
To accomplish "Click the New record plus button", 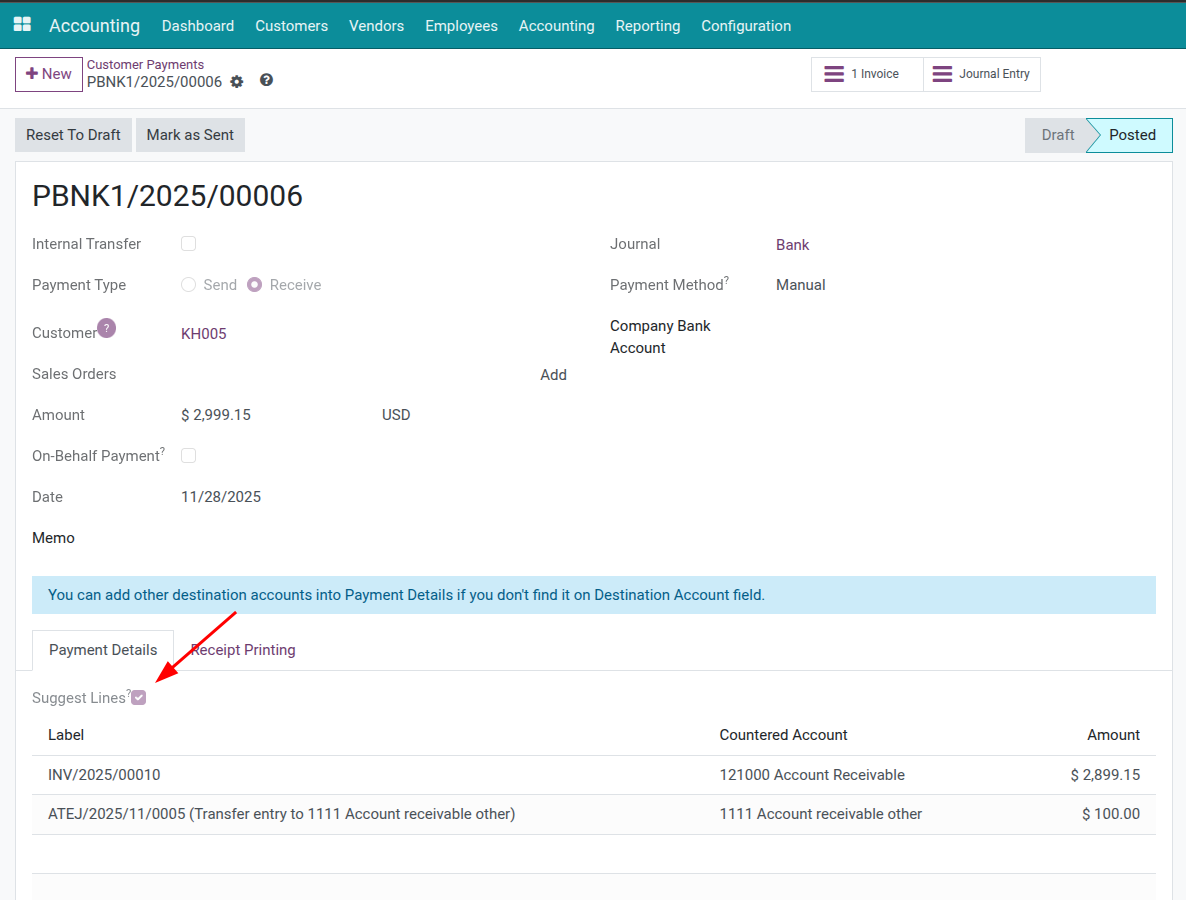I will [49, 74].
